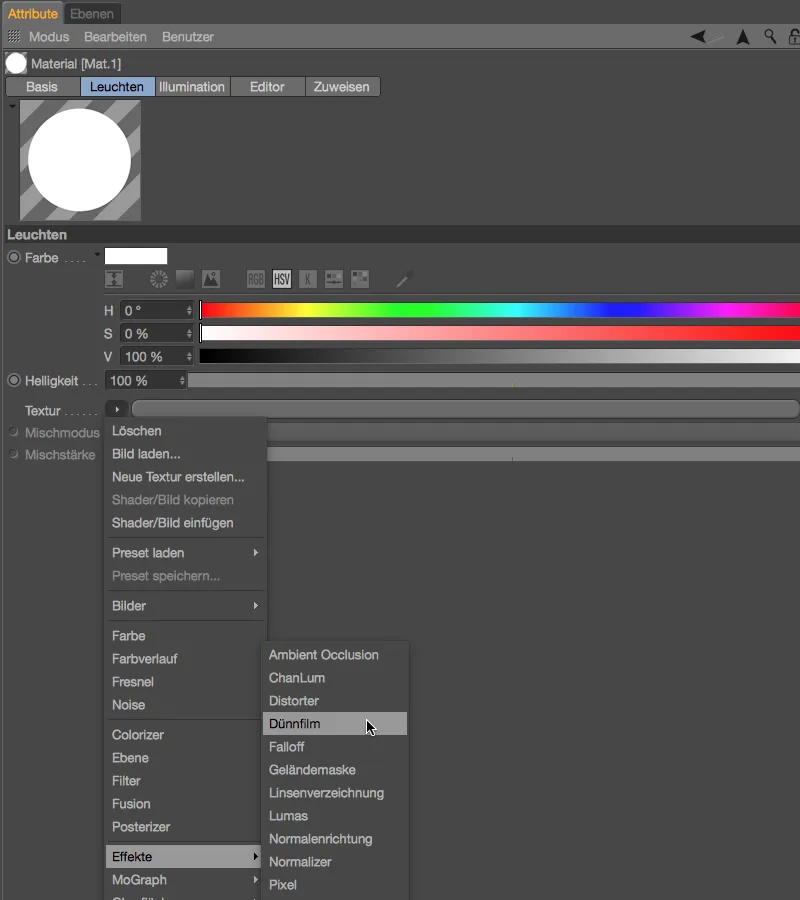Pick the eyedropper color picker tool

tap(405, 280)
